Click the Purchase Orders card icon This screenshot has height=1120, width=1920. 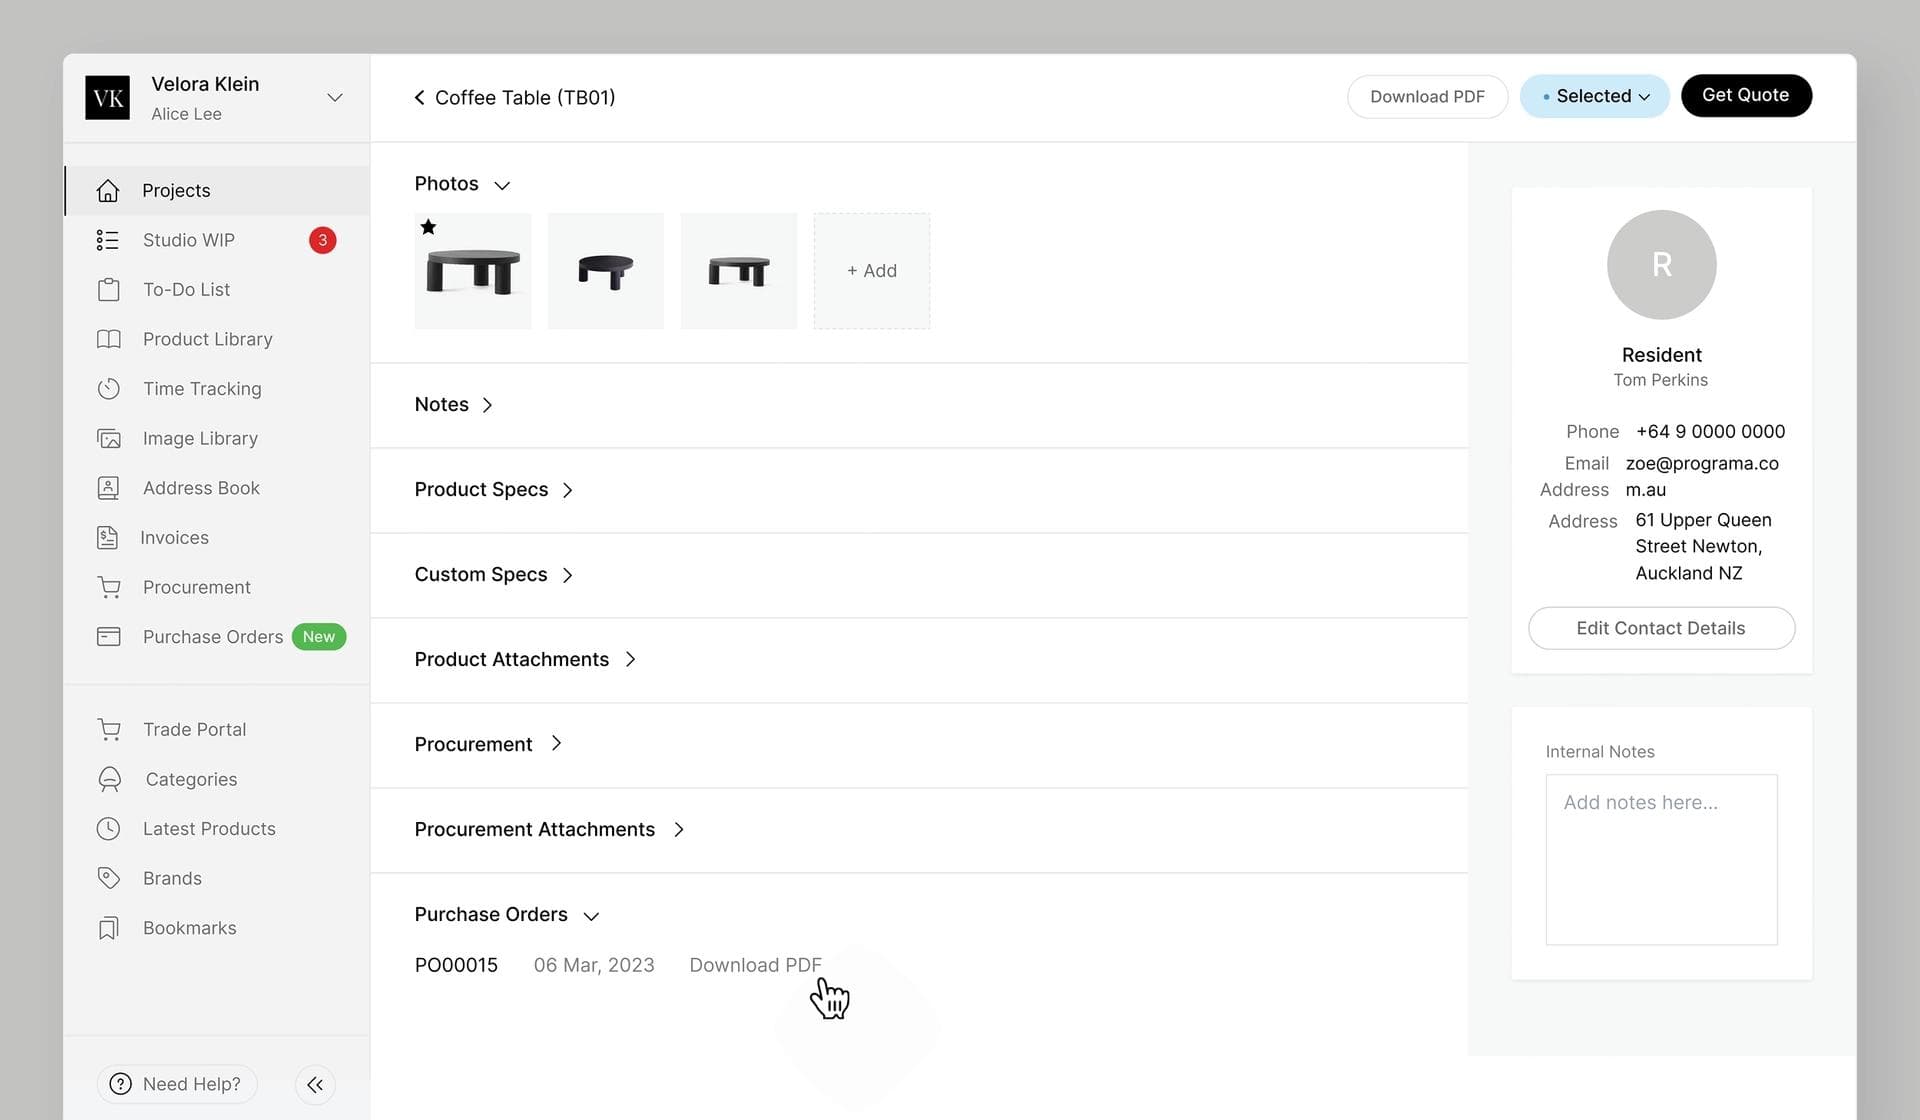pos(108,637)
